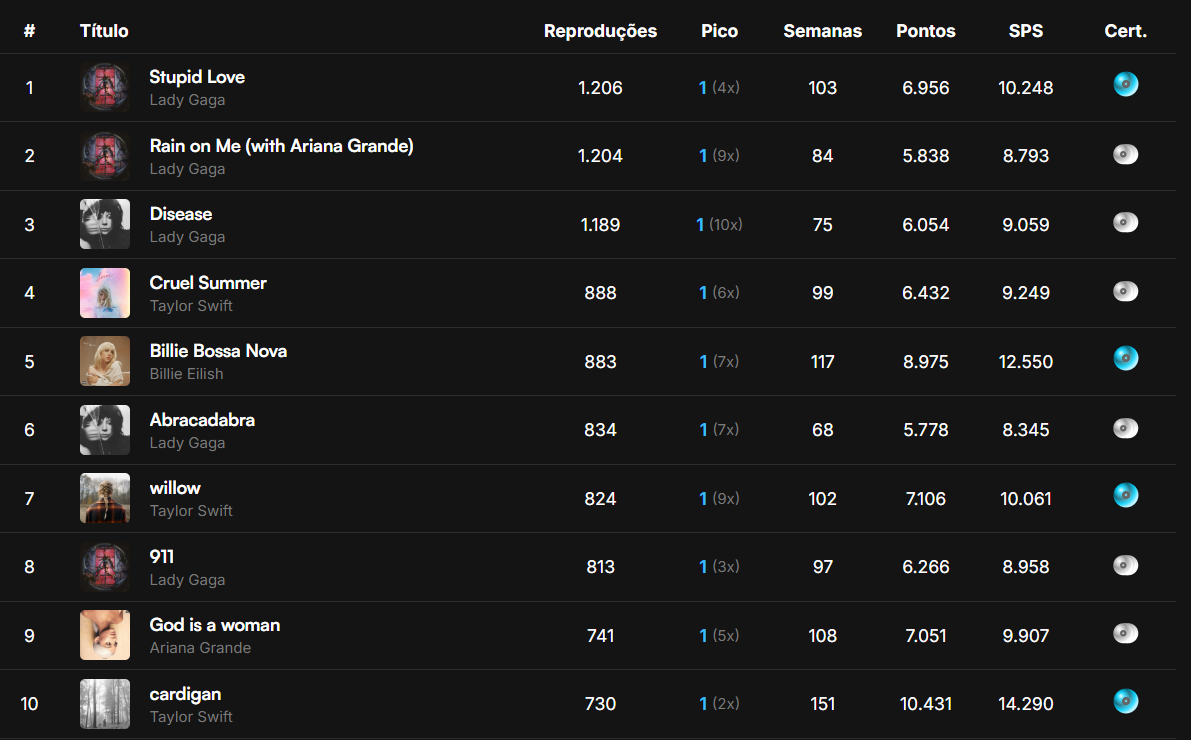The width and height of the screenshot is (1191, 740).
Task: Click the Semanas column header
Action: 823,31
